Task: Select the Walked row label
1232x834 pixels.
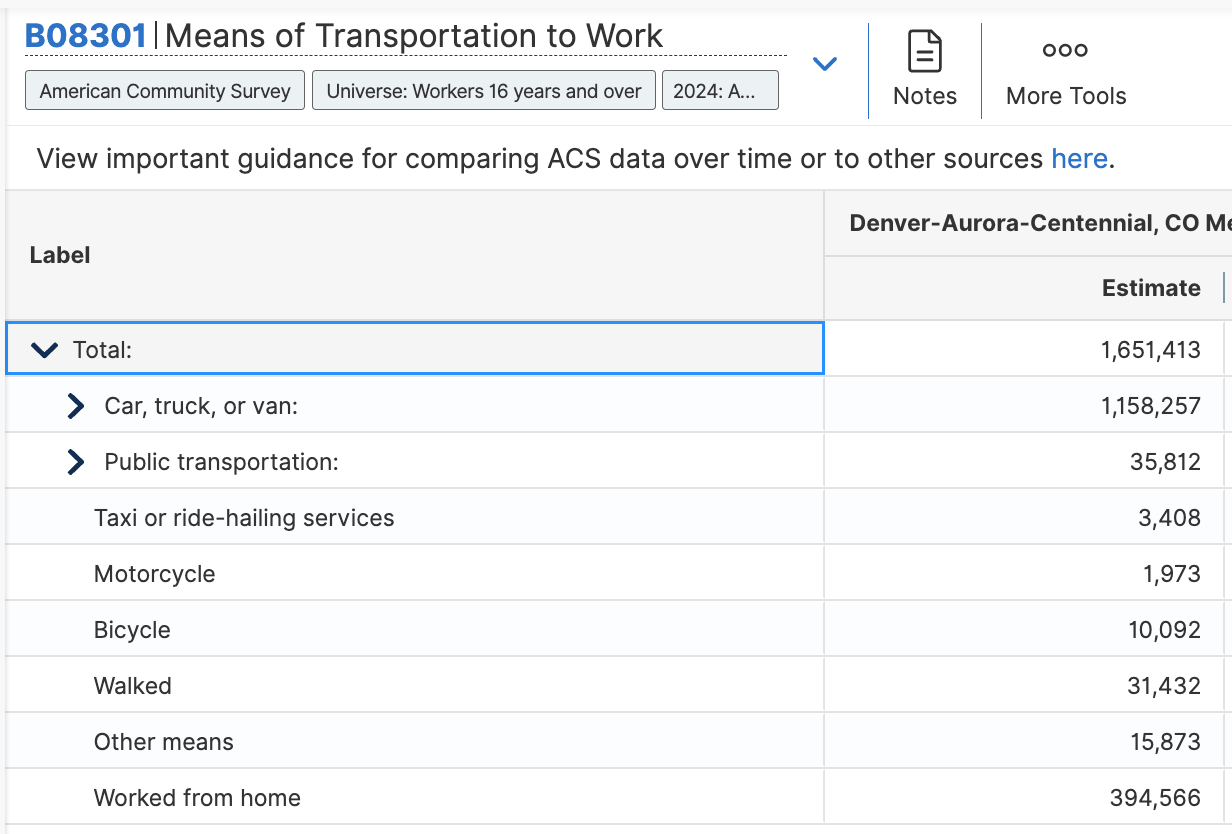Action: [133, 686]
